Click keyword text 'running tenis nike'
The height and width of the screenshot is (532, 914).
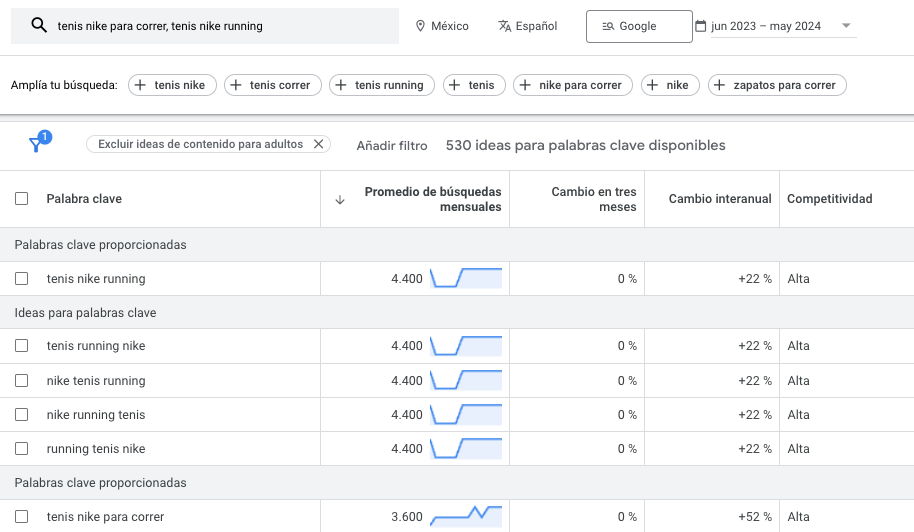click(x=96, y=449)
